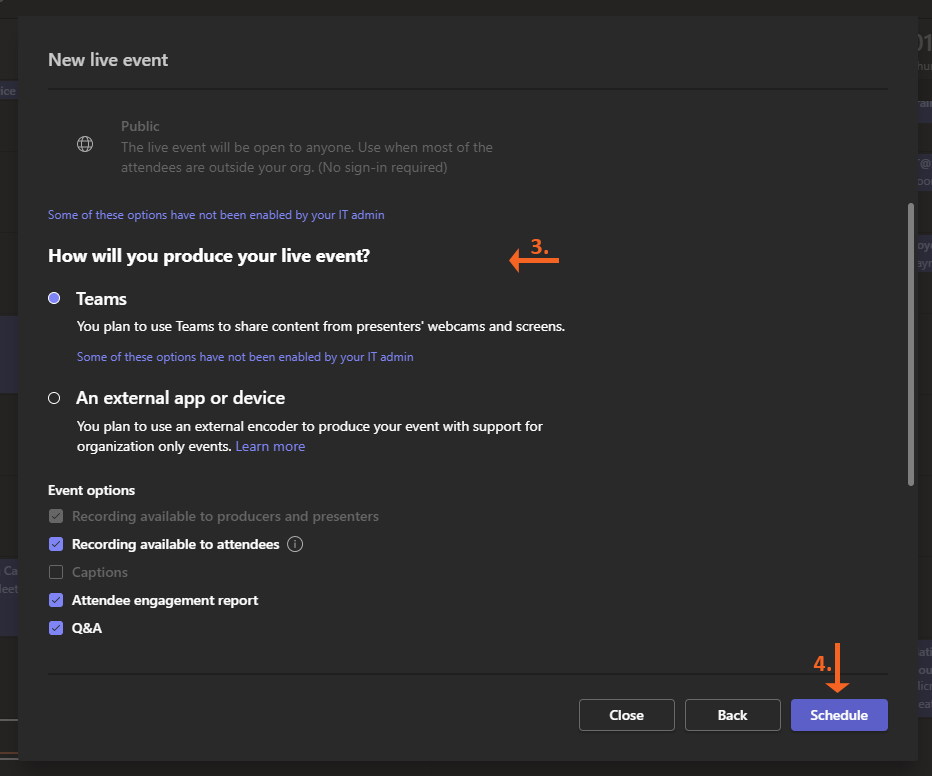Screen dimensions: 932x776
Task: Enable the Captions checkbox
Action: pos(56,573)
